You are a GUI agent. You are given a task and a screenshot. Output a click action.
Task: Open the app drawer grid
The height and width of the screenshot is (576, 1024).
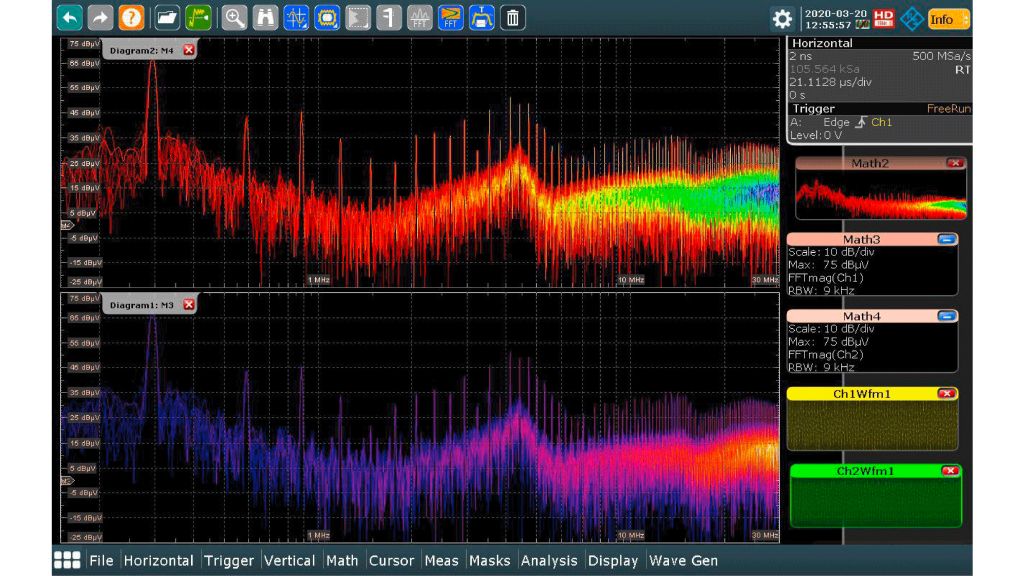click(x=65, y=561)
